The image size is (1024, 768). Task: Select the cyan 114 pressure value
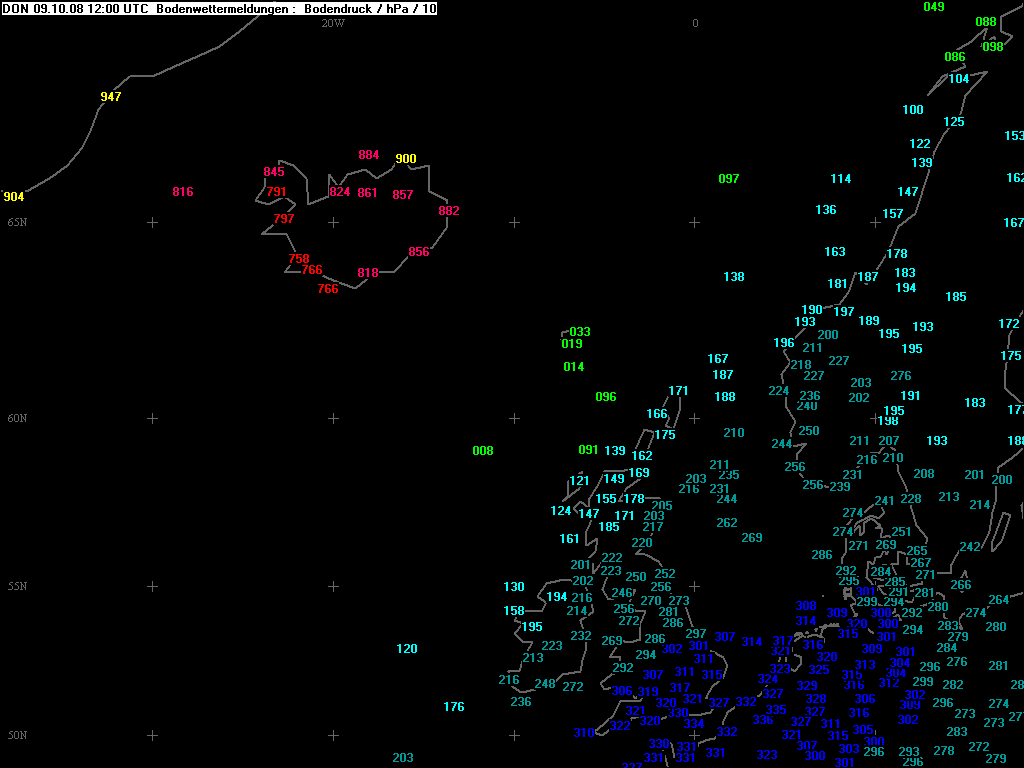click(841, 179)
